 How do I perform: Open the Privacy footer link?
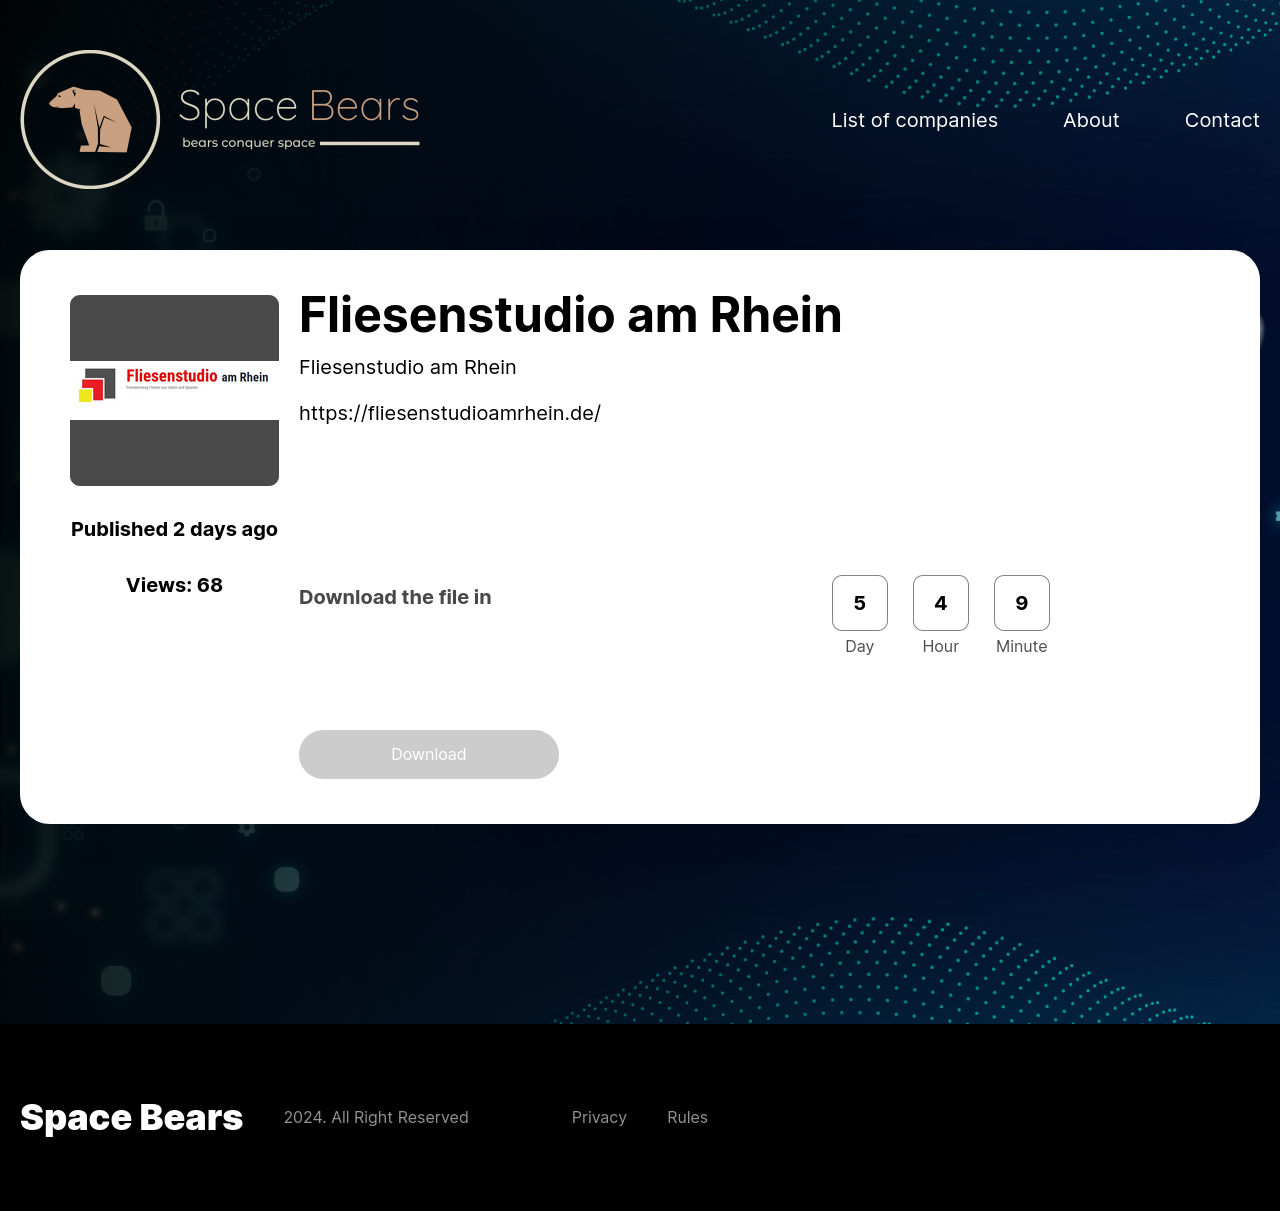click(599, 1117)
